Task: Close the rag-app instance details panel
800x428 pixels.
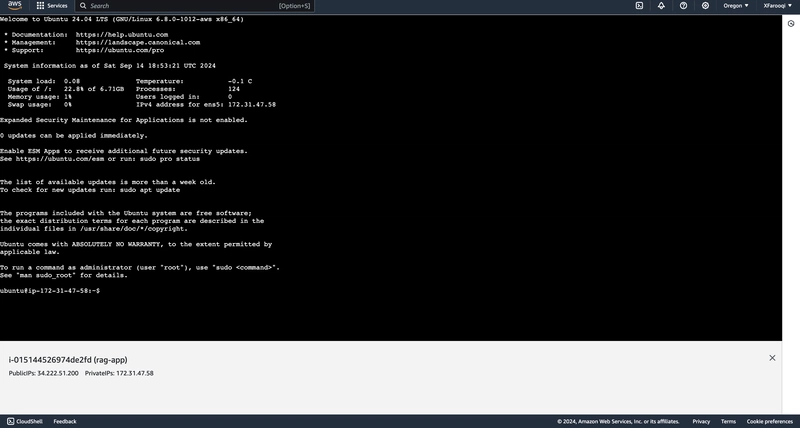Action: [772, 358]
